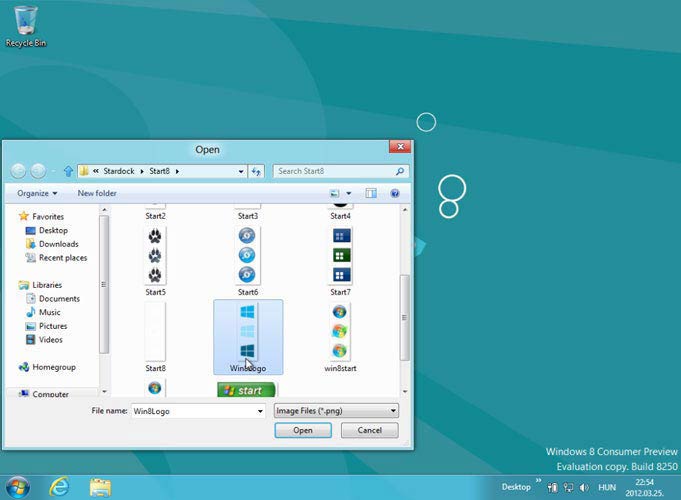681x500 pixels.
Task: Click the New folder button
Action: coord(97,193)
